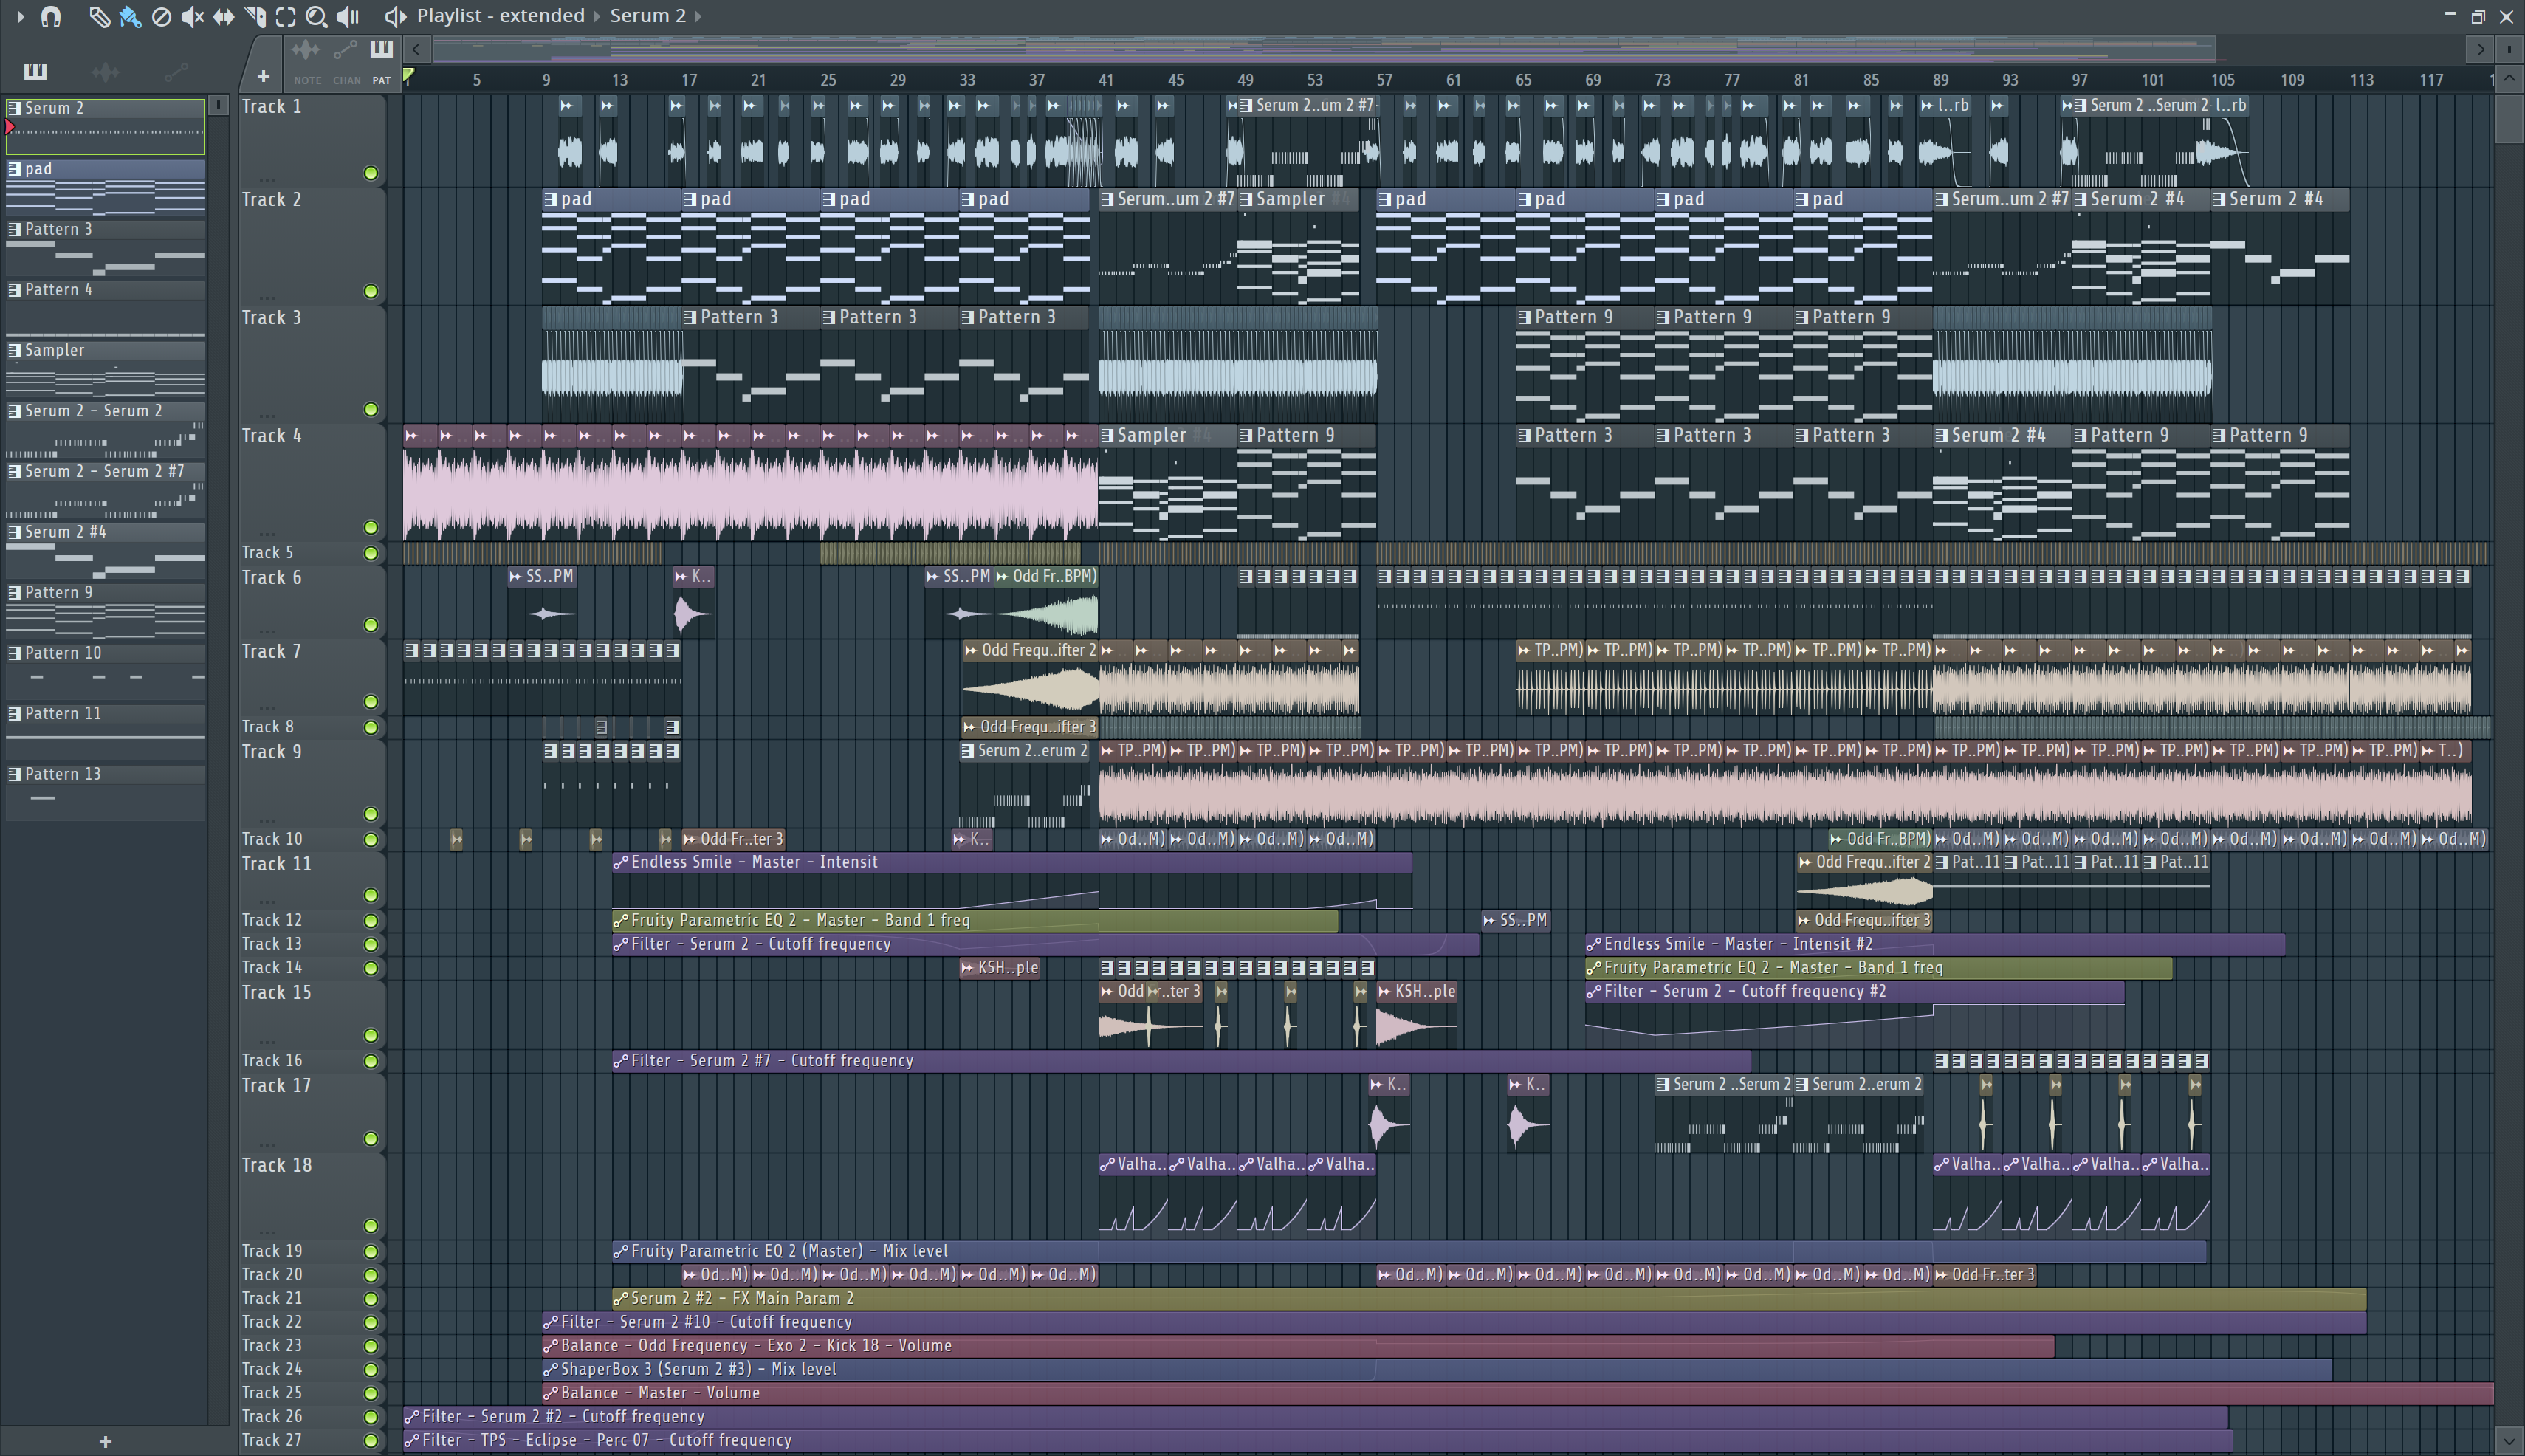
Task: Click the horizontal song overview scrollbar
Action: tap(1324, 48)
